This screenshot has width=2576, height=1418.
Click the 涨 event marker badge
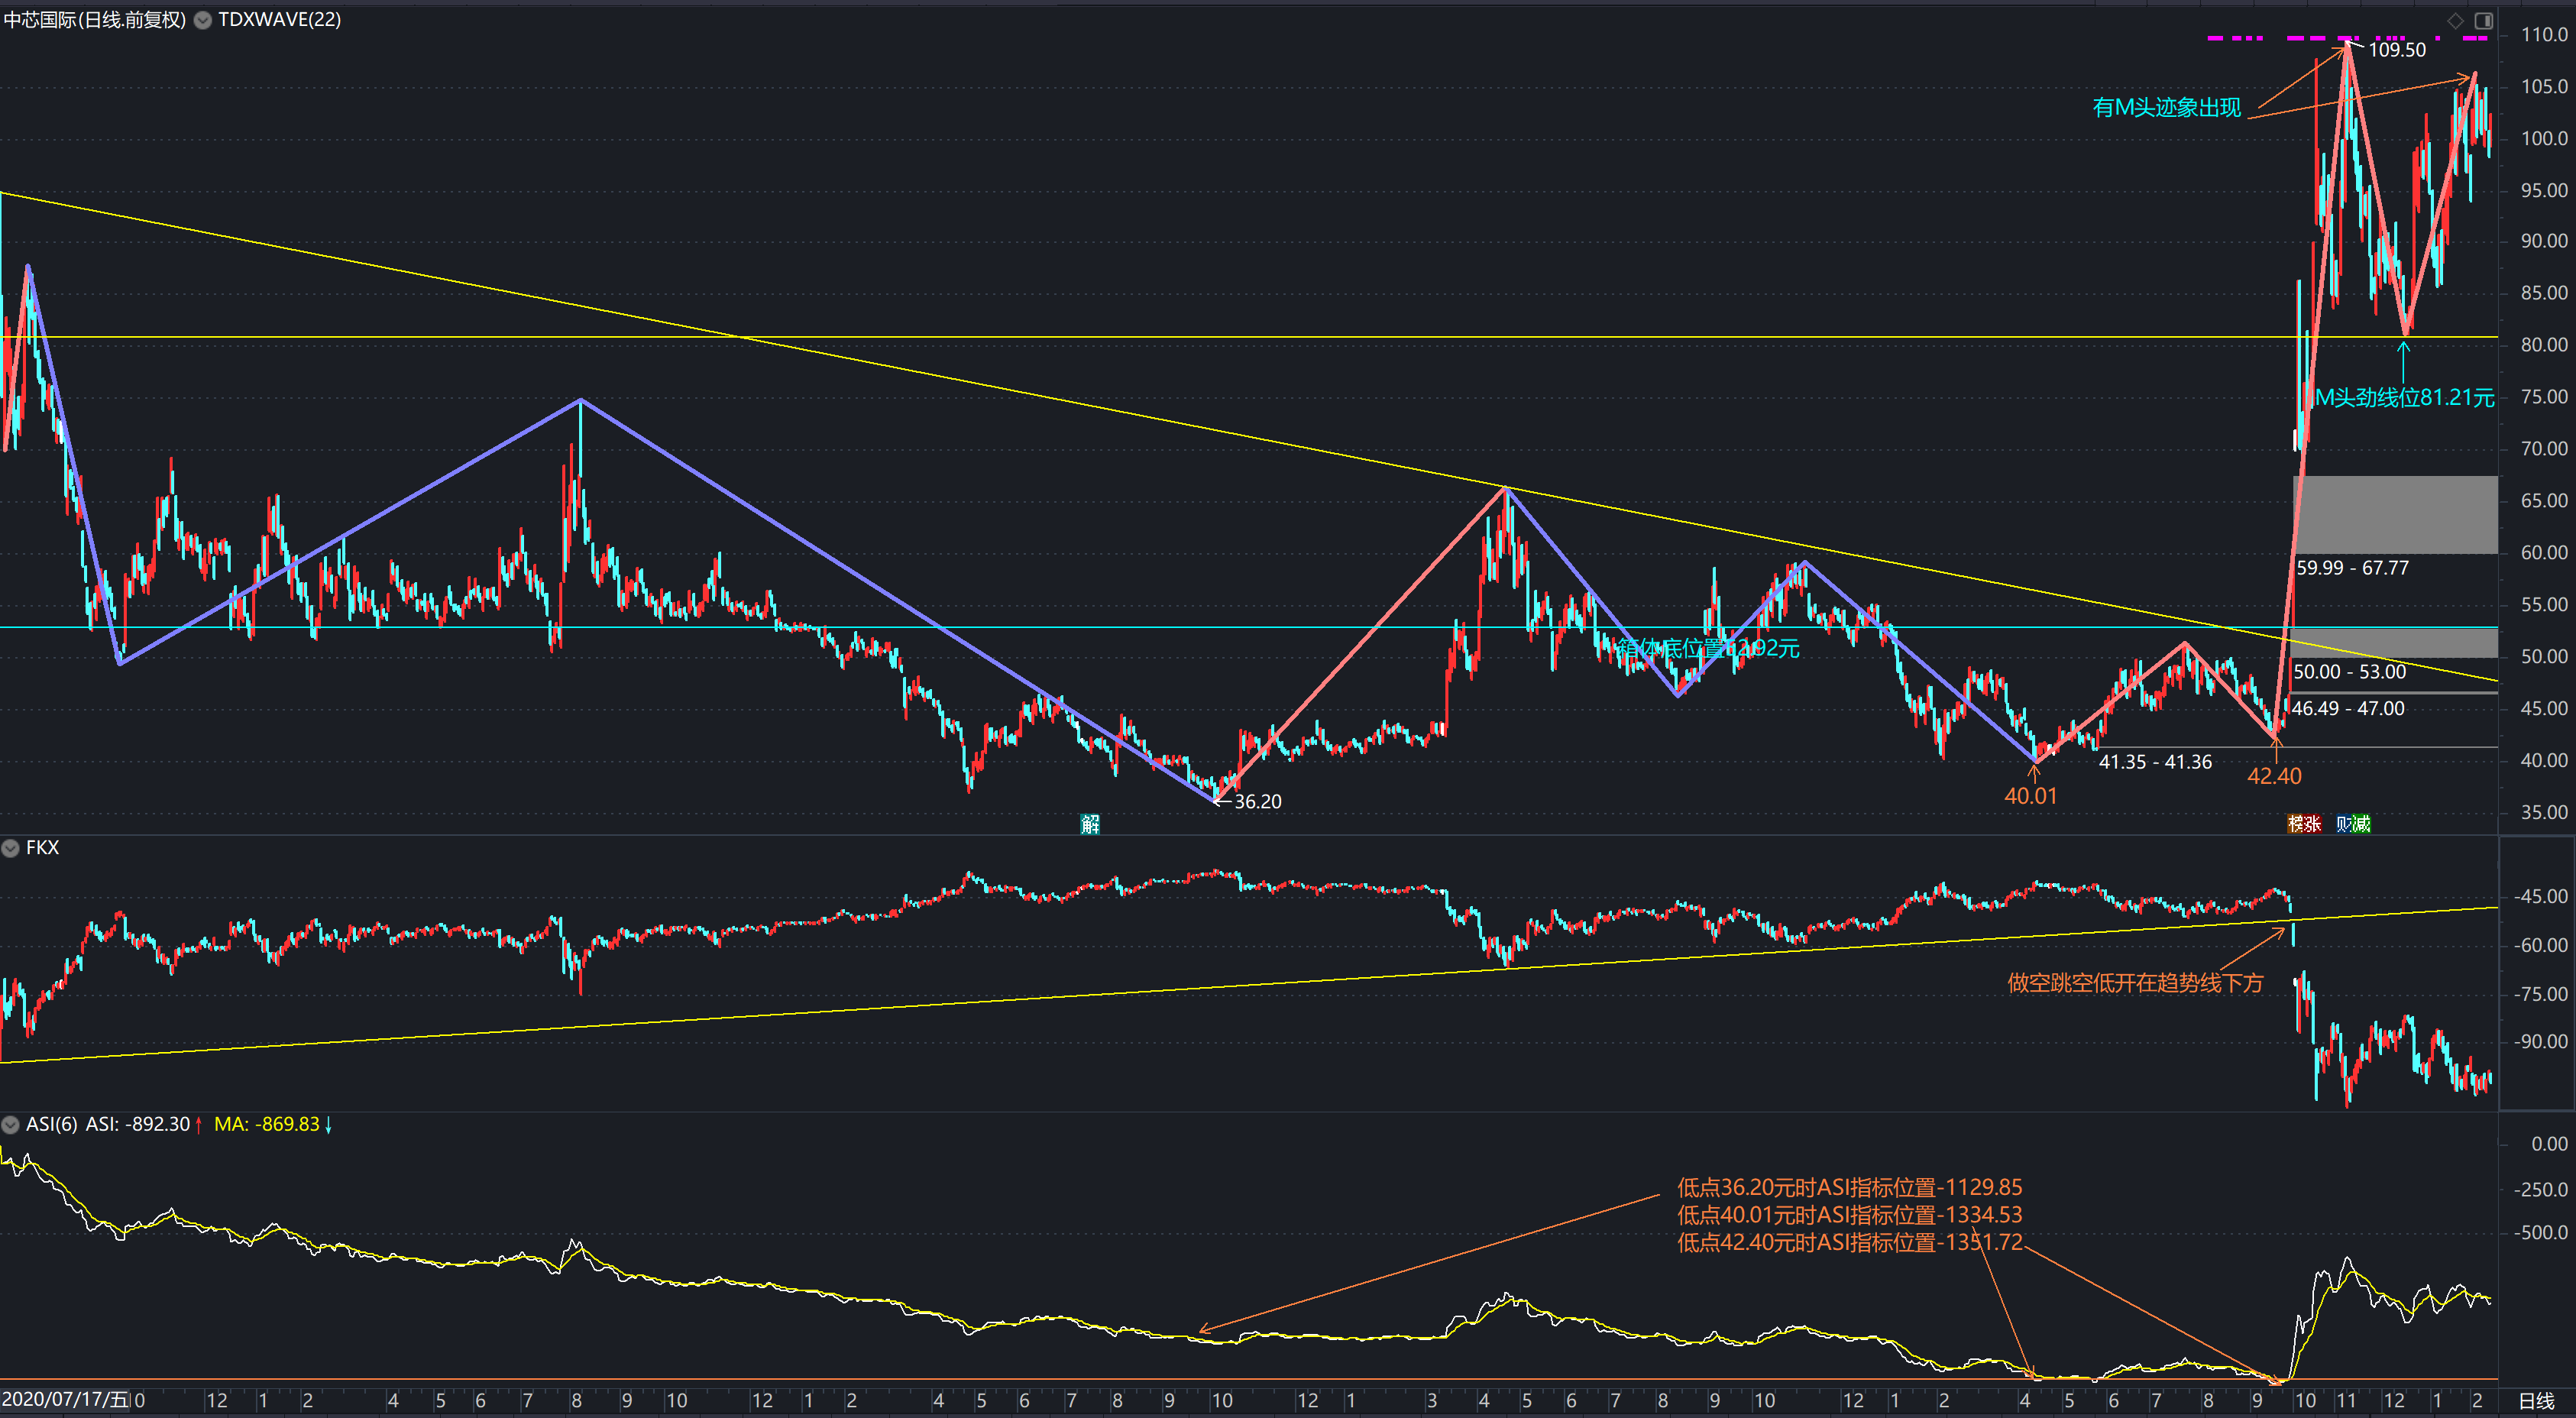(2312, 824)
